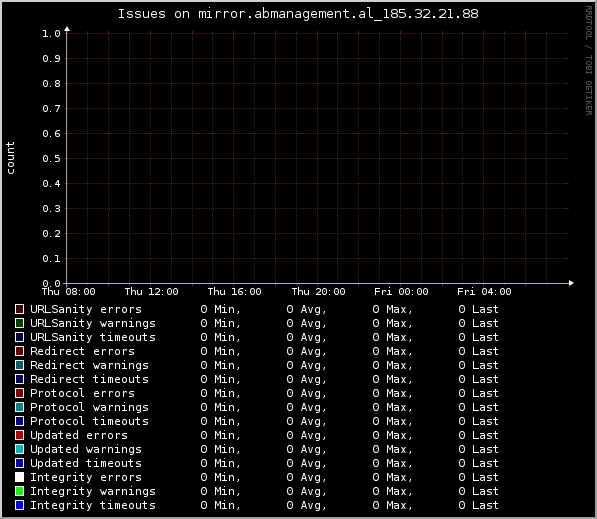The width and height of the screenshot is (597, 519).
Task: Click the Redirect errors legend swatch
Action: [x=19, y=351]
